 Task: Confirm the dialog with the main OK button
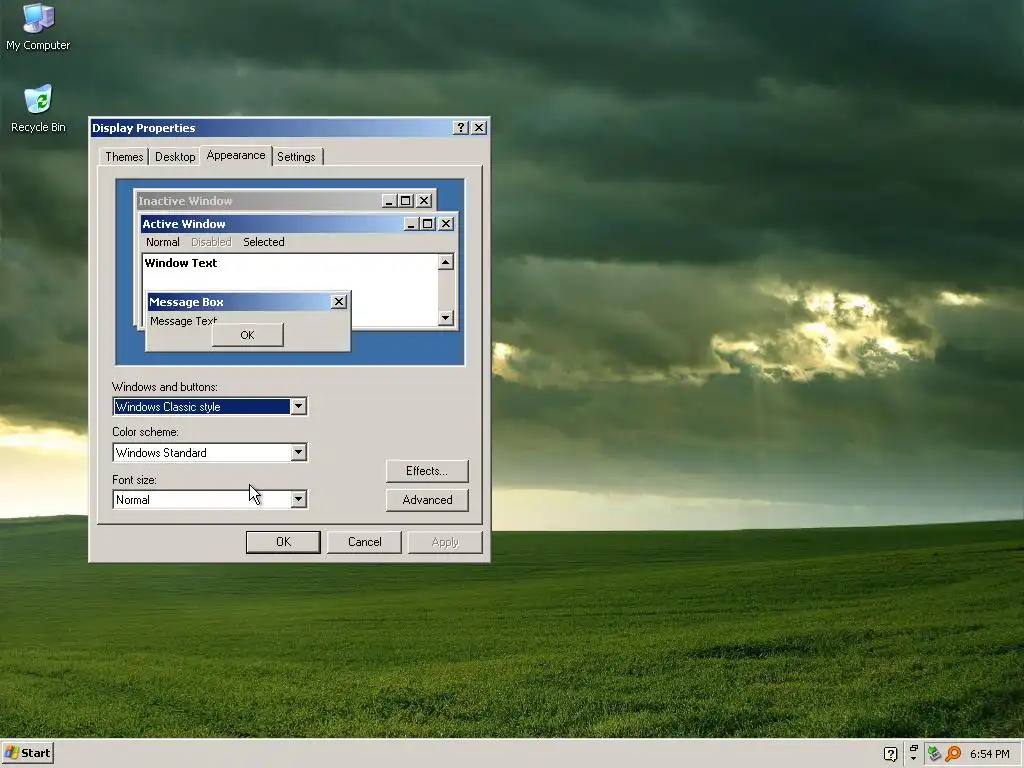pyautogui.click(x=283, y=542)
